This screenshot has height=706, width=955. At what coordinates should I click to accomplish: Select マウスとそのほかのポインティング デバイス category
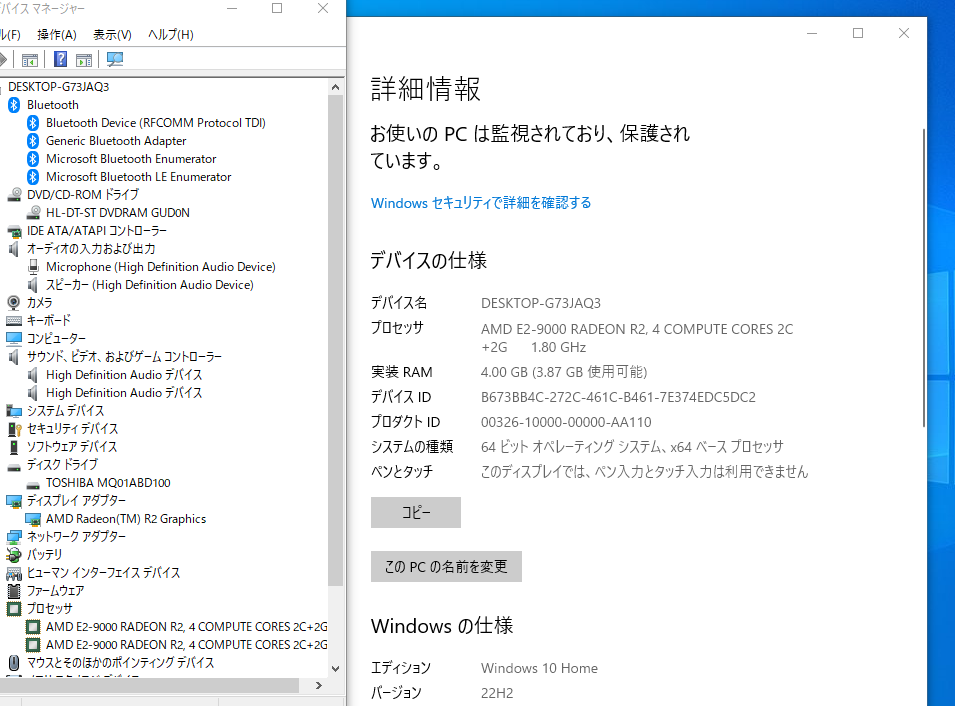[x=121, y=663]
